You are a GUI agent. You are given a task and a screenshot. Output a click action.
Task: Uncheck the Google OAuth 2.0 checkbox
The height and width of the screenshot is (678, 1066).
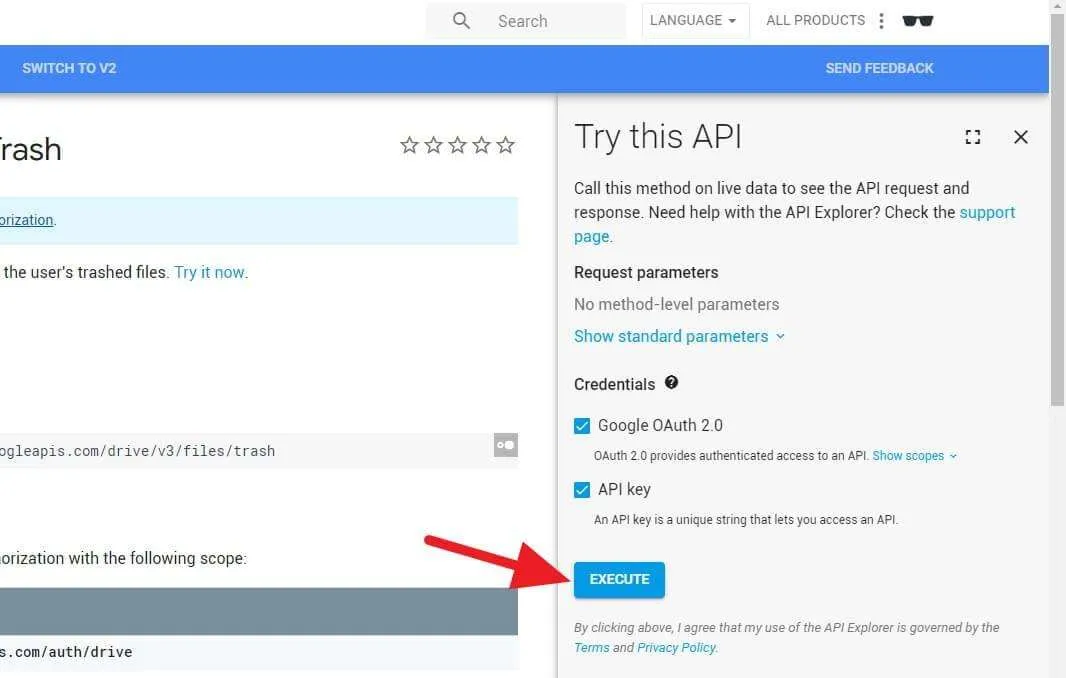click(582, 426)
